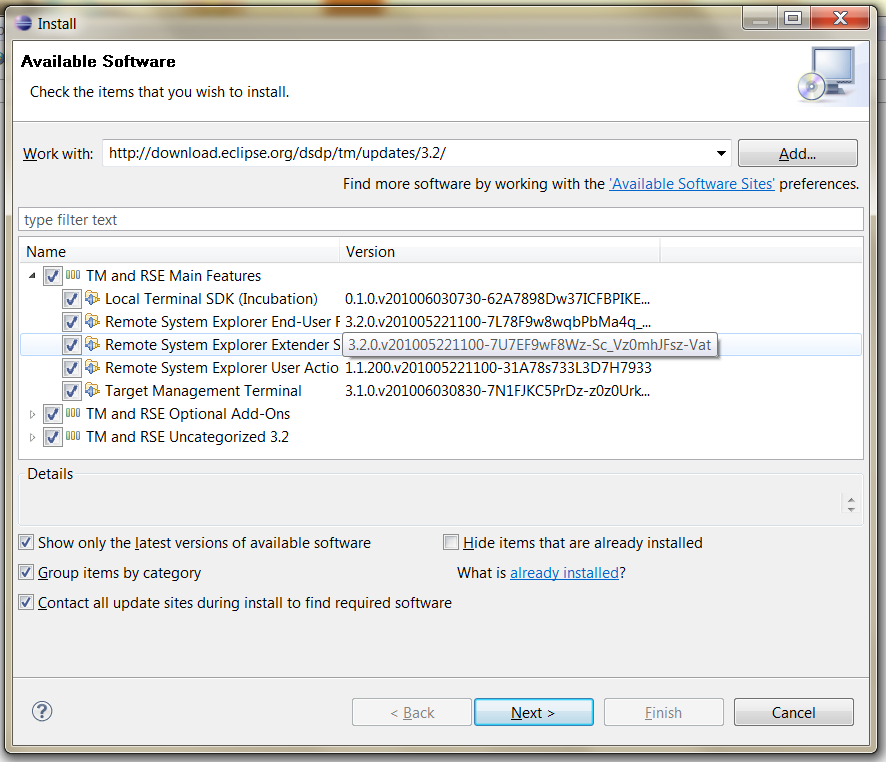Maximize the Install window
886x762 pixels.
tap(793, 18)
